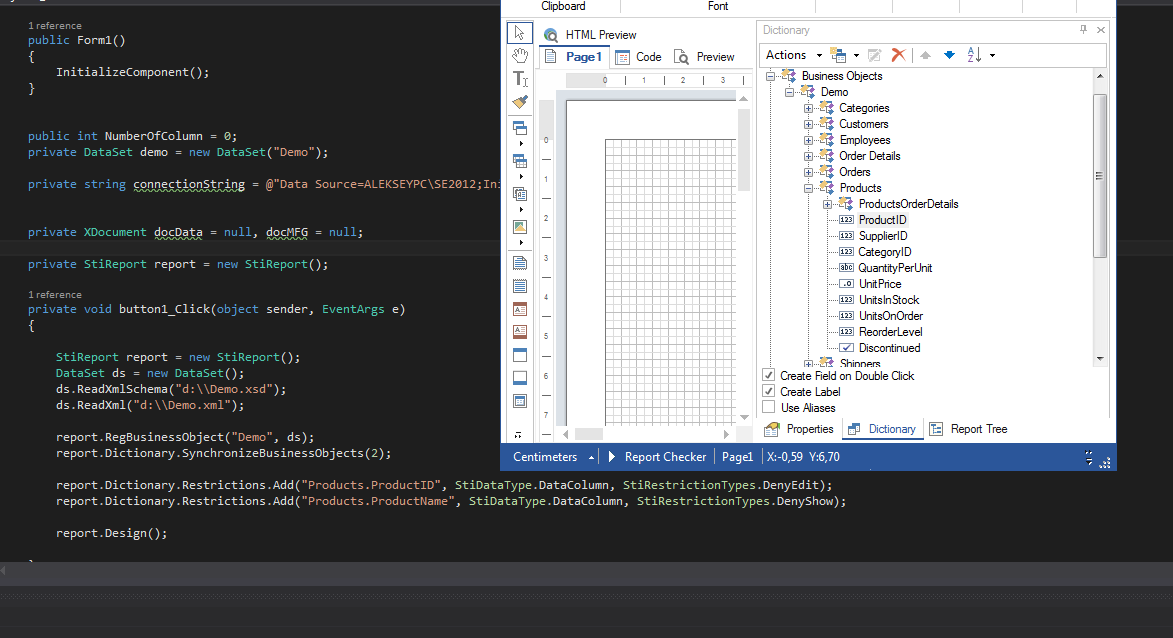Click button1_Click method name in code editor

(x=165, y=309)
